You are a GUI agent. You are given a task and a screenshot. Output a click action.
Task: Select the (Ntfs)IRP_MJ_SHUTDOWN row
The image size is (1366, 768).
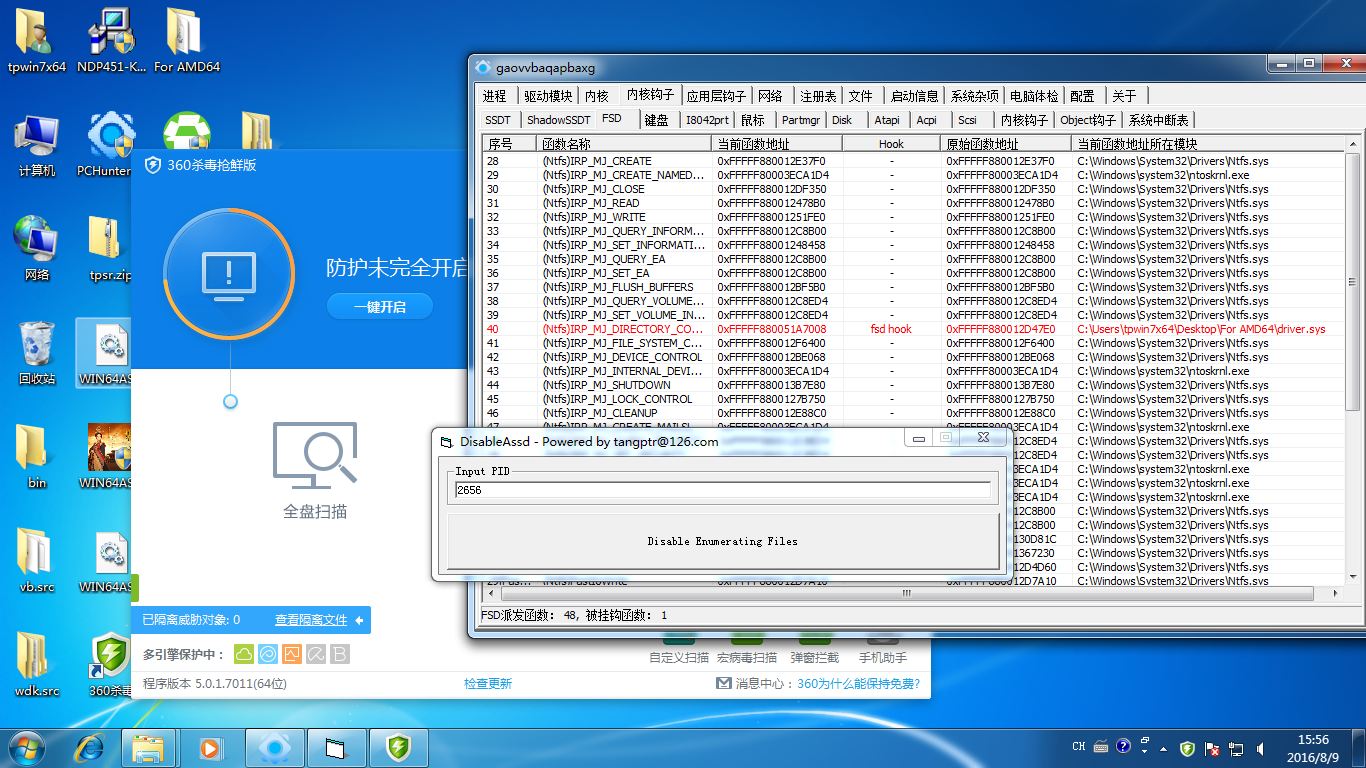pyautogui.click(x=913, y=385)
